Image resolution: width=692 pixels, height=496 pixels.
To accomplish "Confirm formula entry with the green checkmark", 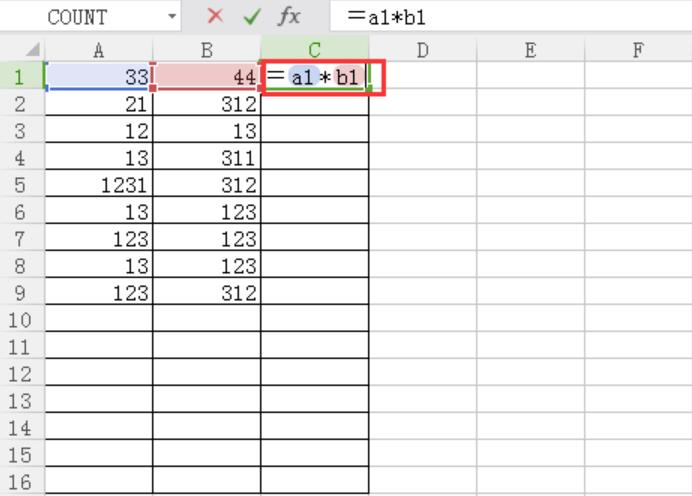I will [252, 17].
